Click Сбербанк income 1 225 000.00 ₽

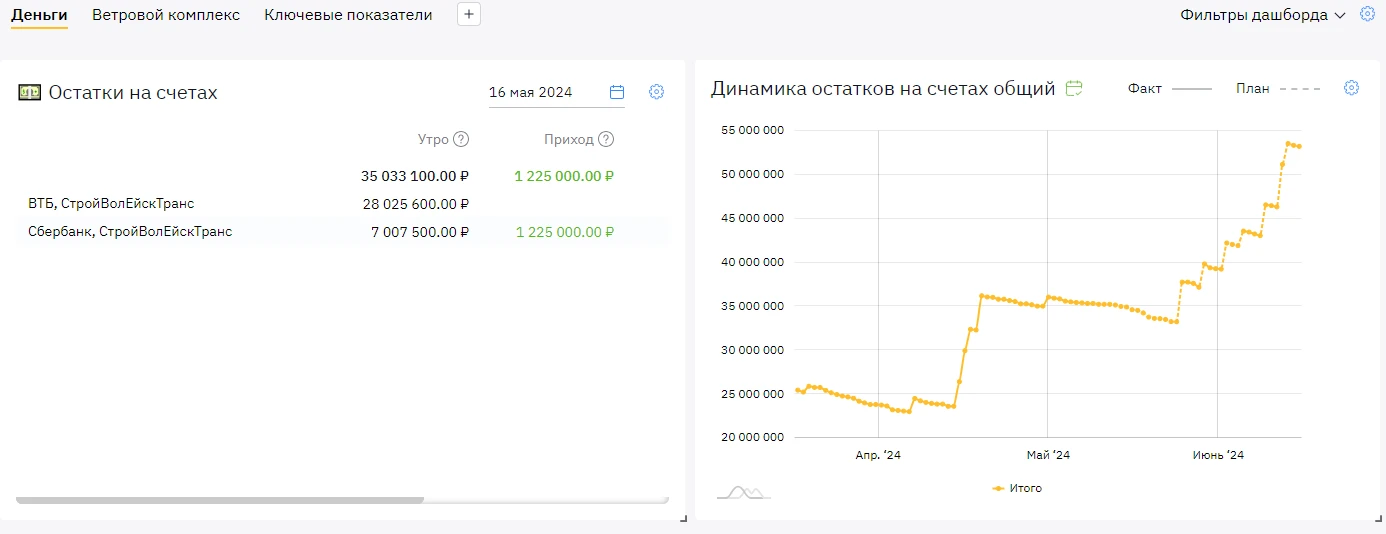[x=565, y=232]
